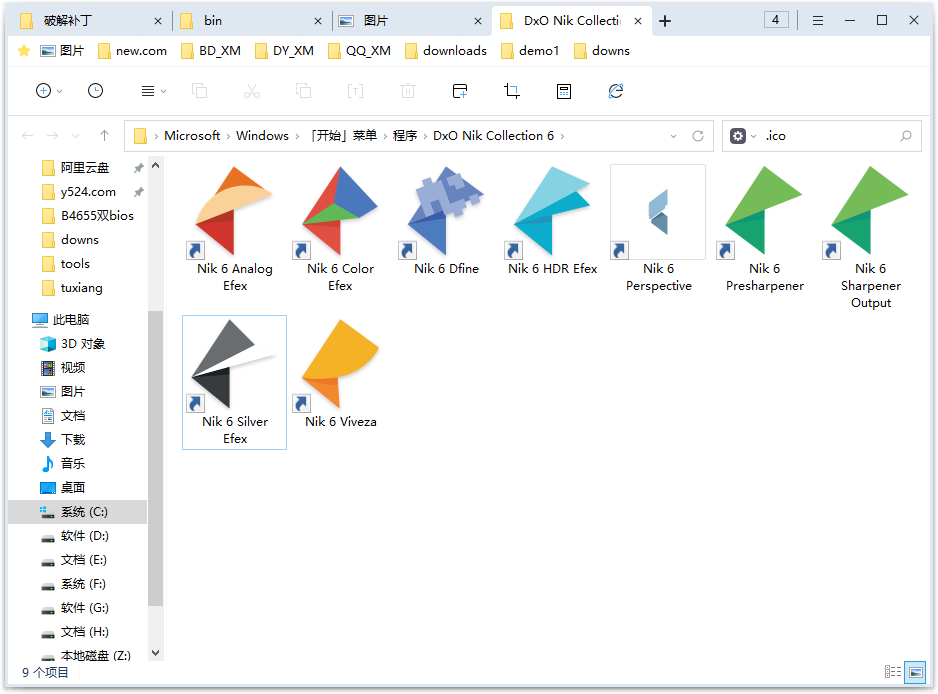Select drive 系统 (C:) in sidebar
This screenshot has width=938, height=694.
tap(77, 512)
